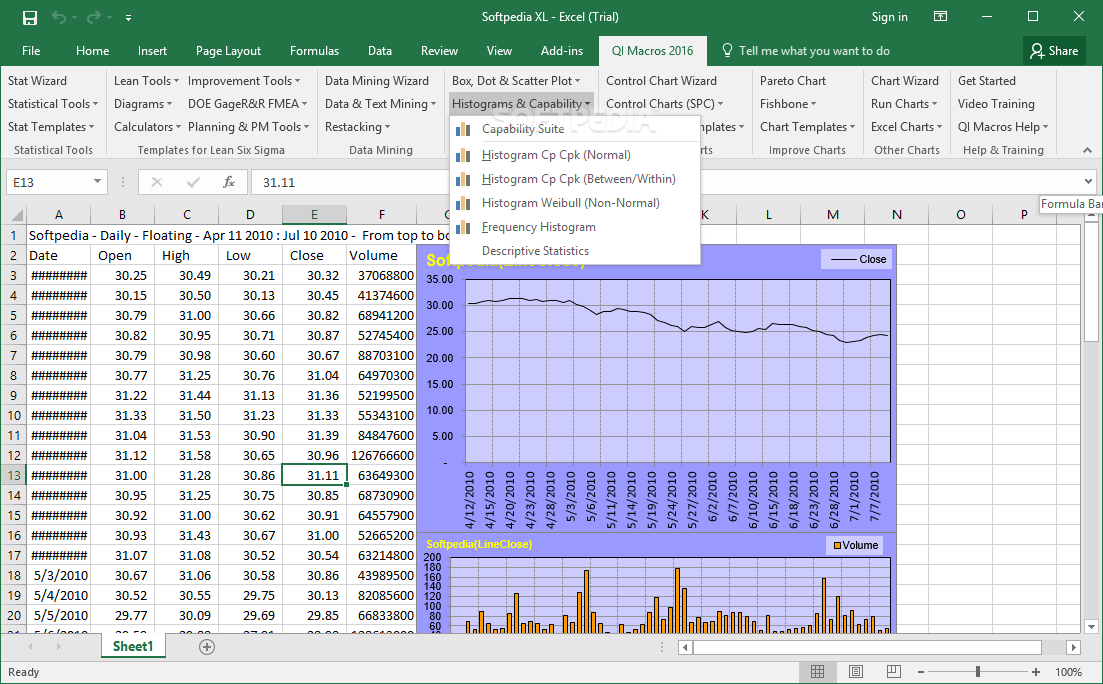Open the Formulas ribbon tab

(x=314, y=51)
